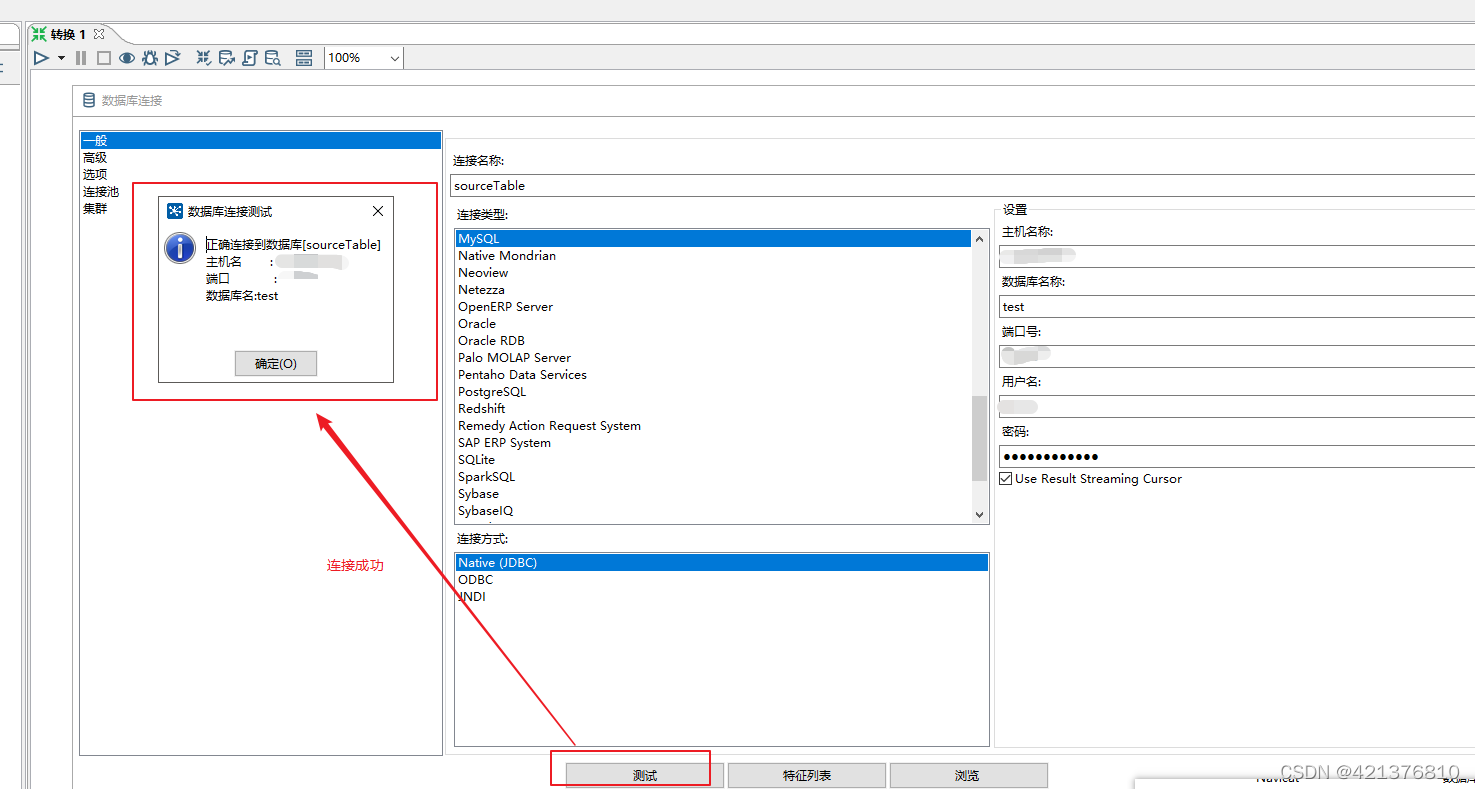This screenshot has width=1475, height=789.
Task: Click the 密码 password field
Action: coord(1237,456)
